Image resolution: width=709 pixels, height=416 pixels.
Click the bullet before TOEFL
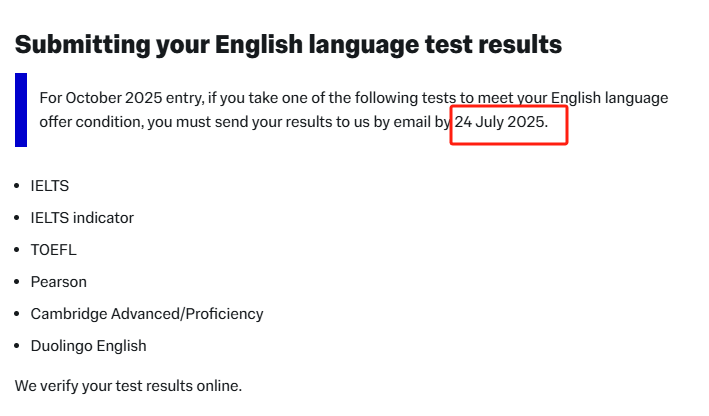point(17,250)
